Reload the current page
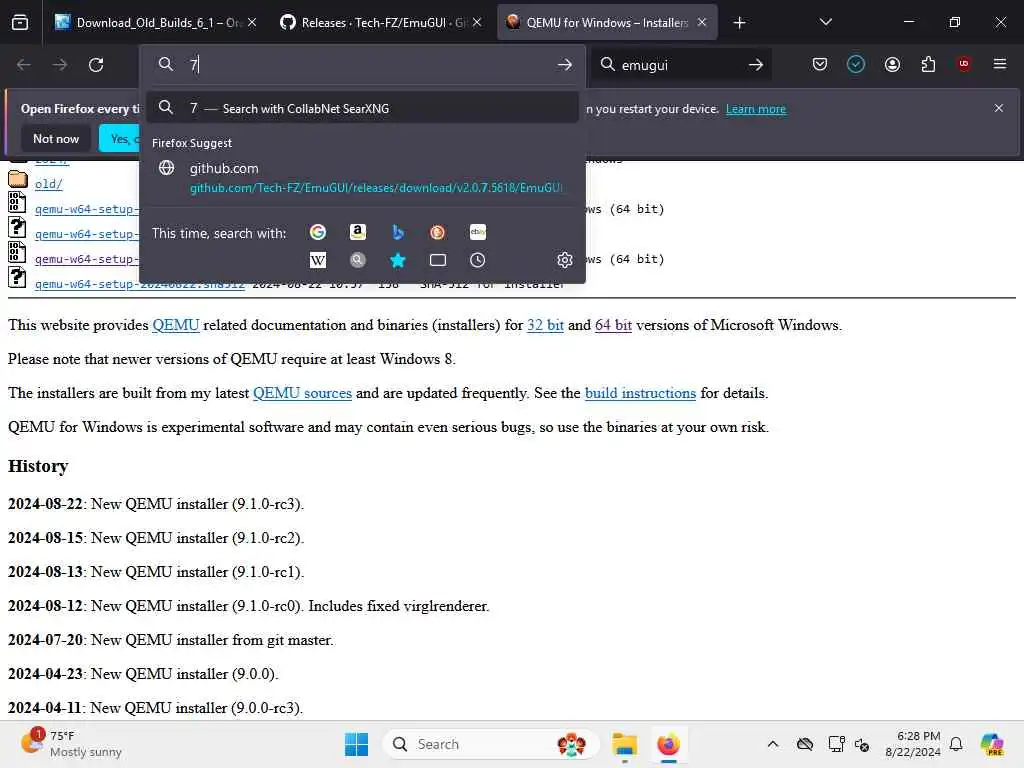The height and width of the screenshot is (768, 1024). 96,65
